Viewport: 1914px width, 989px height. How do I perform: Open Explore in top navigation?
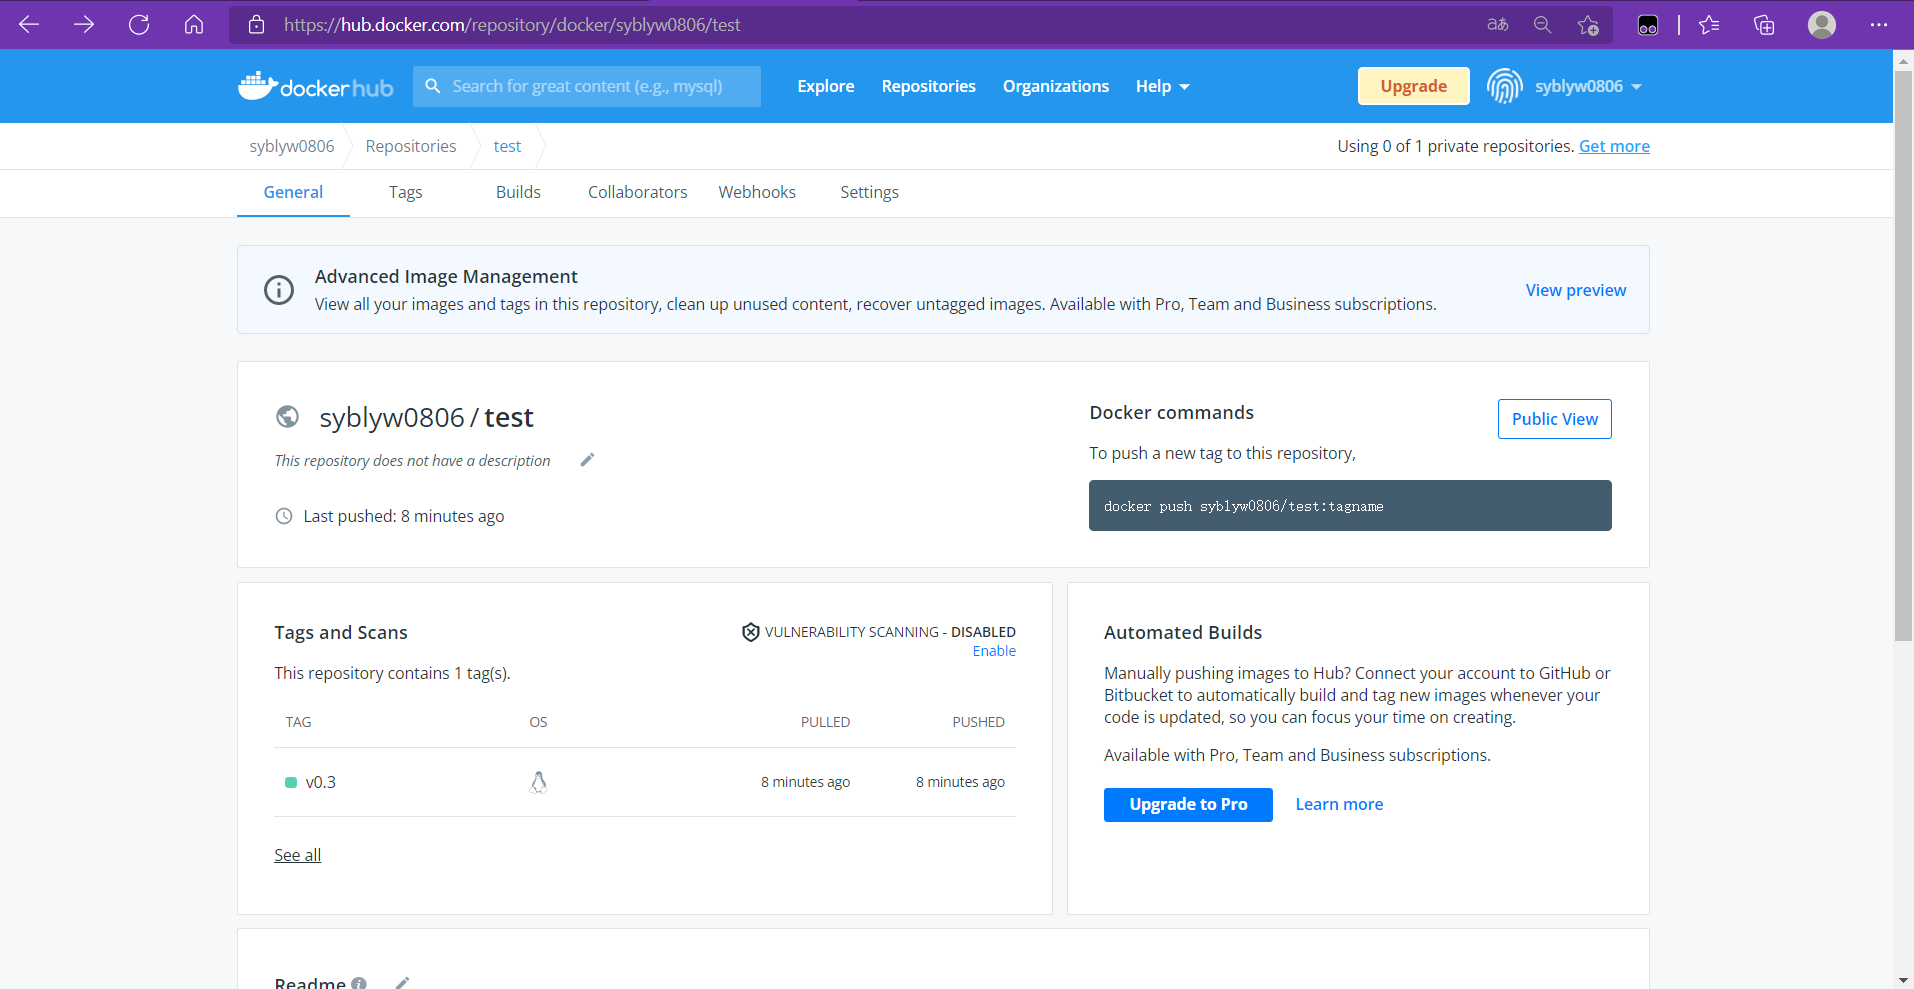pos(826,86)
